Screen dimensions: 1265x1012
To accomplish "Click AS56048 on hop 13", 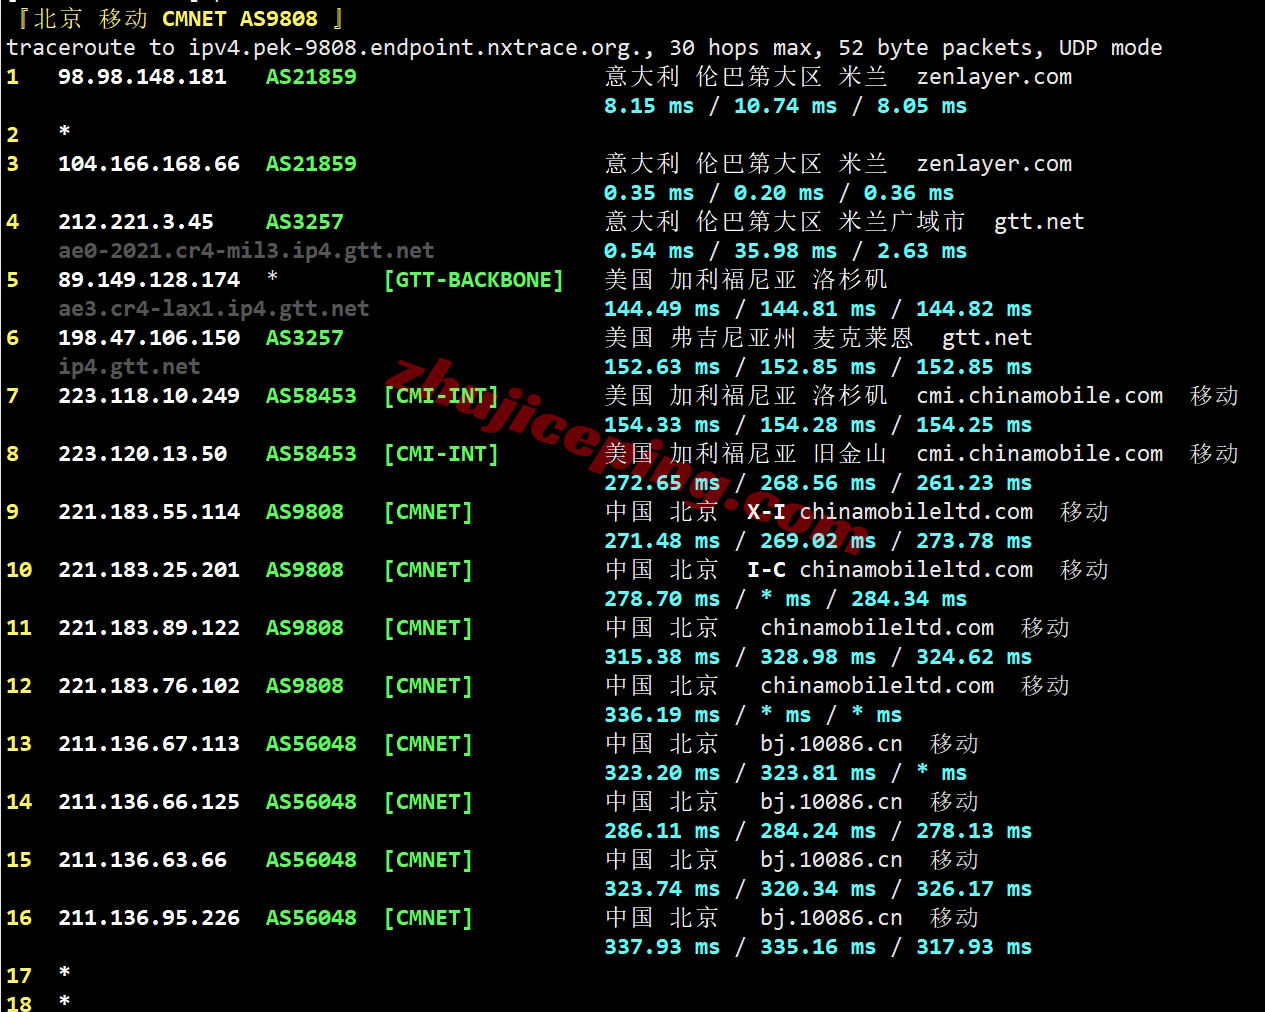I will click(311, 744).
